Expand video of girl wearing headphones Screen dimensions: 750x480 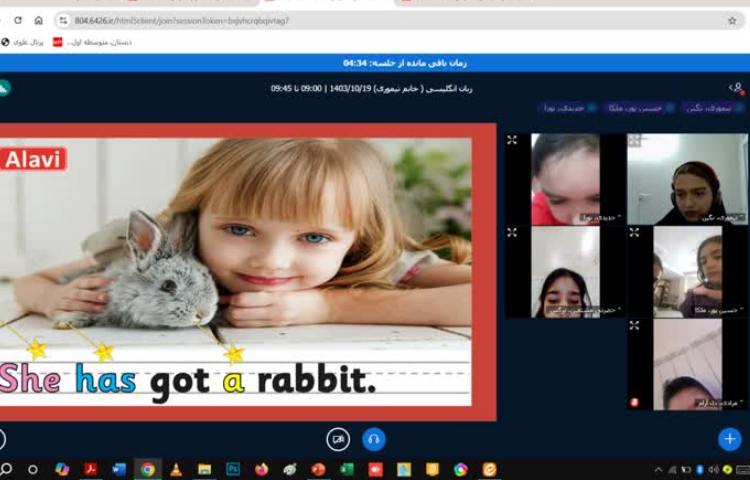click(x=634, y=140)
